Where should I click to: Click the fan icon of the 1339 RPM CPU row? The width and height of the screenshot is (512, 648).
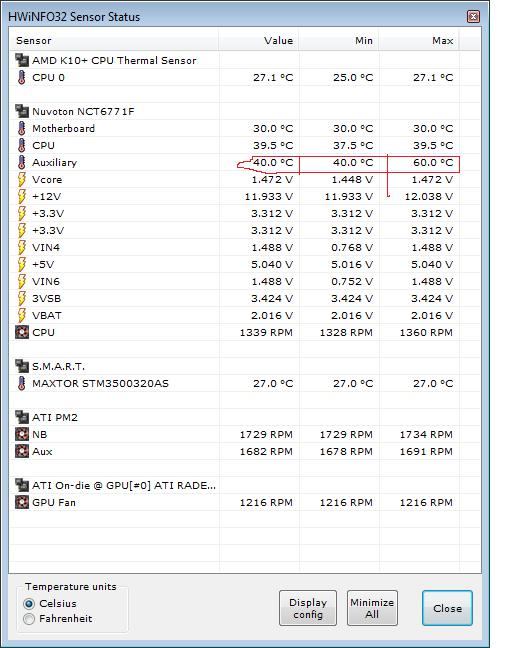click(22, 332)
